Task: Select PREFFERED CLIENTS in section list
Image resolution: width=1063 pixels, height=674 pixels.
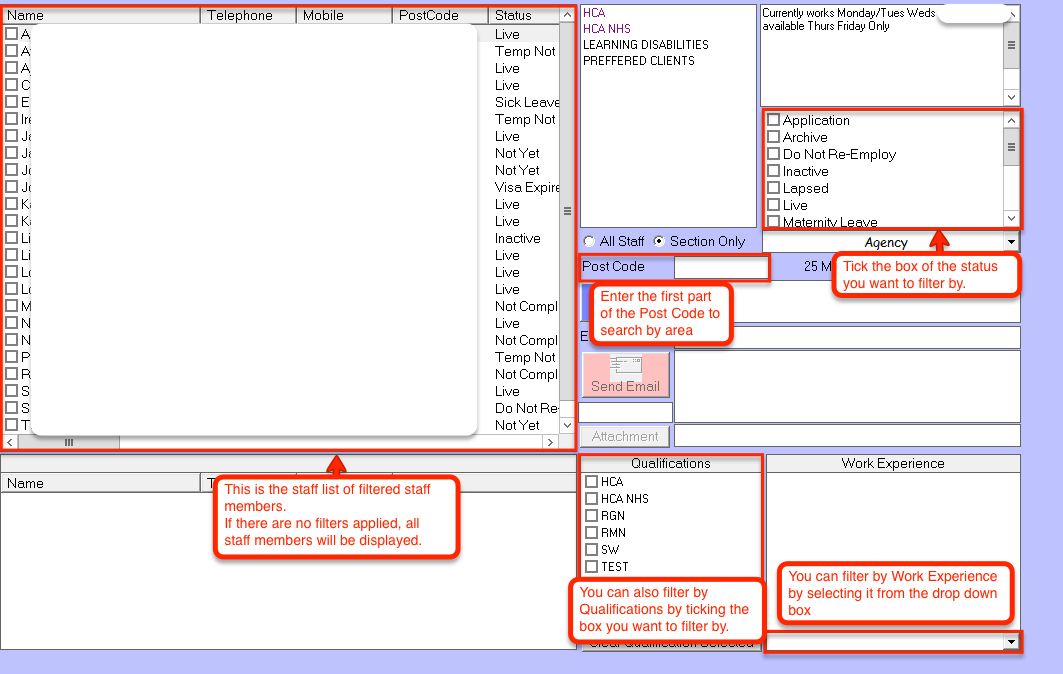Action: (638, 61)
